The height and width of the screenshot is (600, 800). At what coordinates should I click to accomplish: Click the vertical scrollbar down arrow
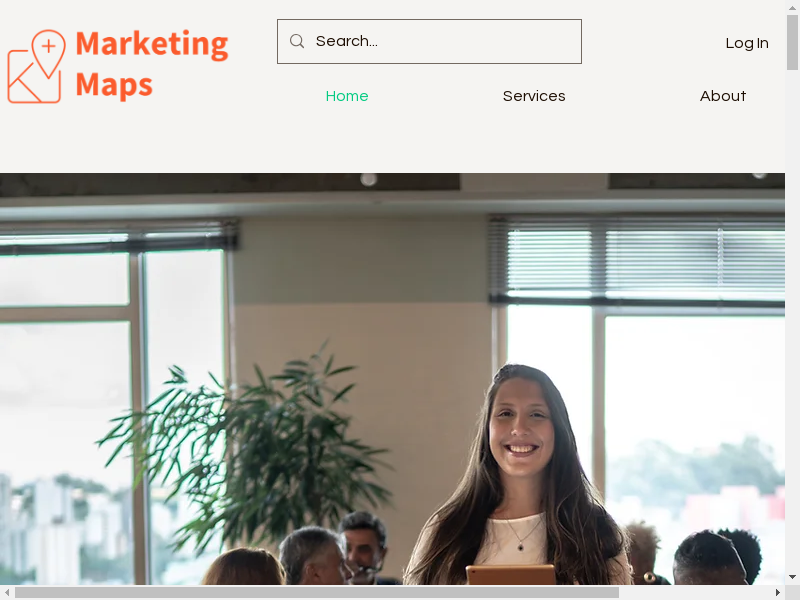coord(792,578)
